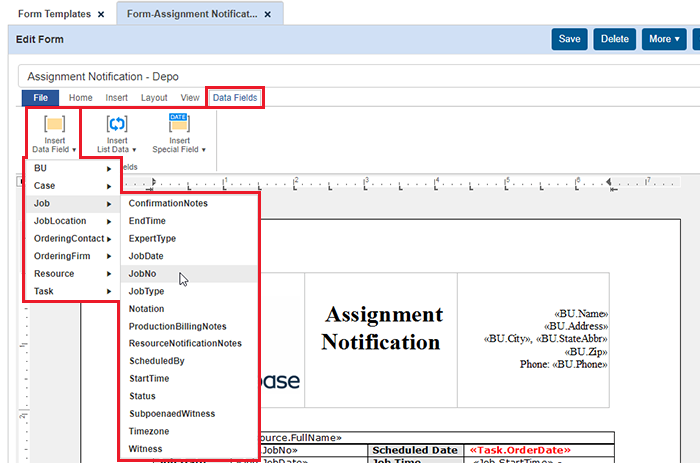Expand the Task data field submenu

pos(72,291)
